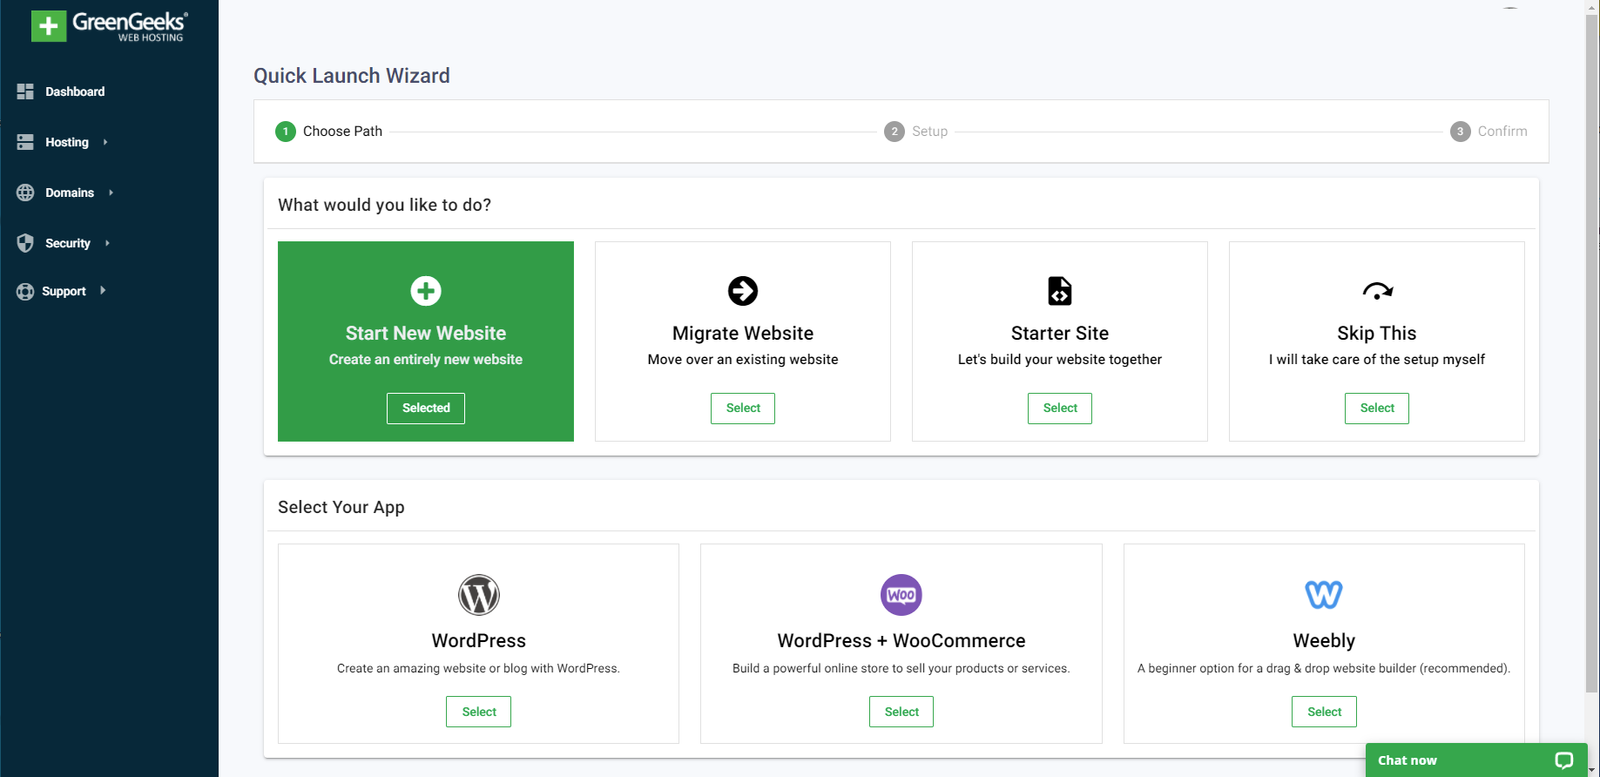Click the Domains globe icon in sidebar
This screenshot has width=1600, height=777.
[x=25, y=192]
